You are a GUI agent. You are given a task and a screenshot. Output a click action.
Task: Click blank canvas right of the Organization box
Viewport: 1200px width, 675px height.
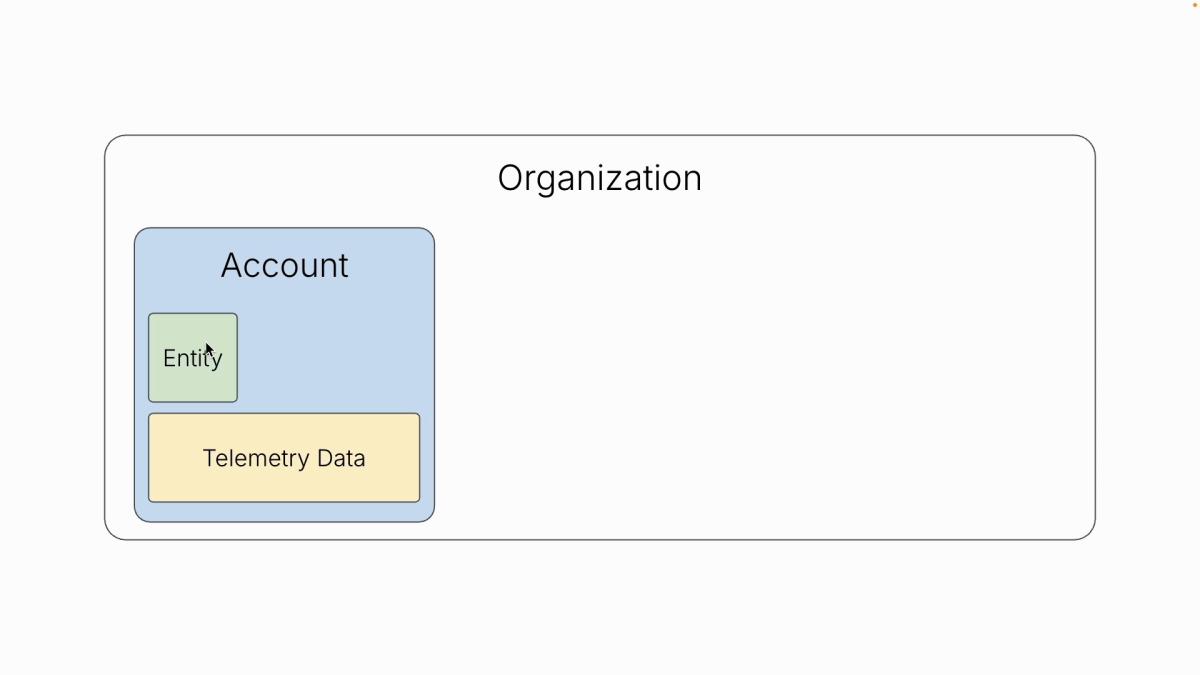tap(1148, 340)
